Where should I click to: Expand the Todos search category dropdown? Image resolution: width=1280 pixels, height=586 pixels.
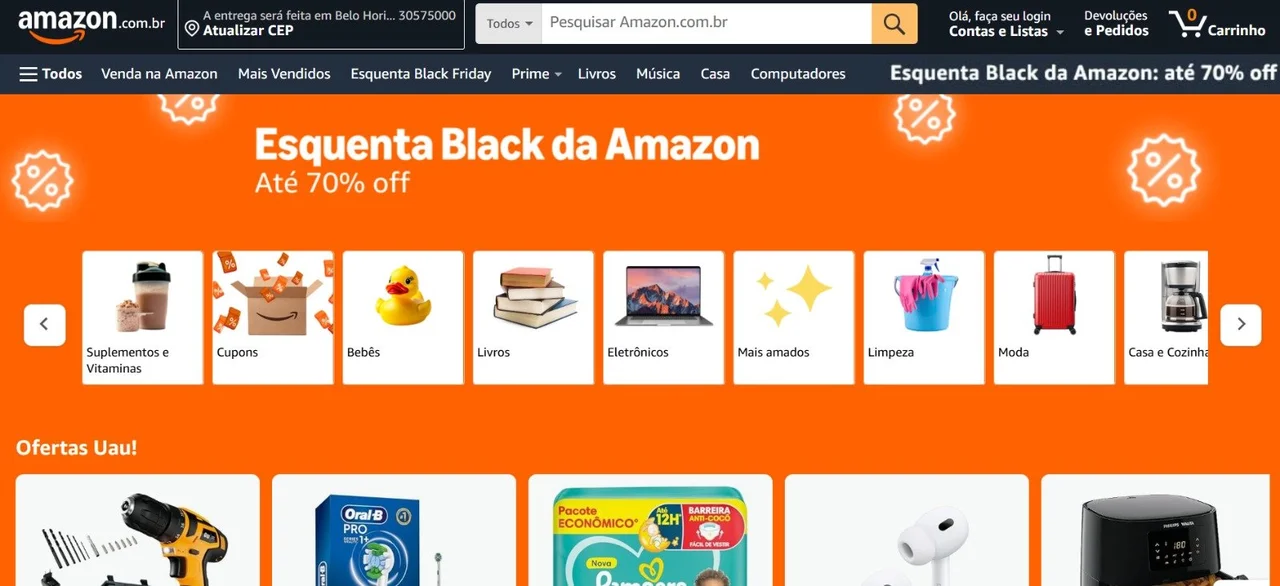[x=509, y=24]
